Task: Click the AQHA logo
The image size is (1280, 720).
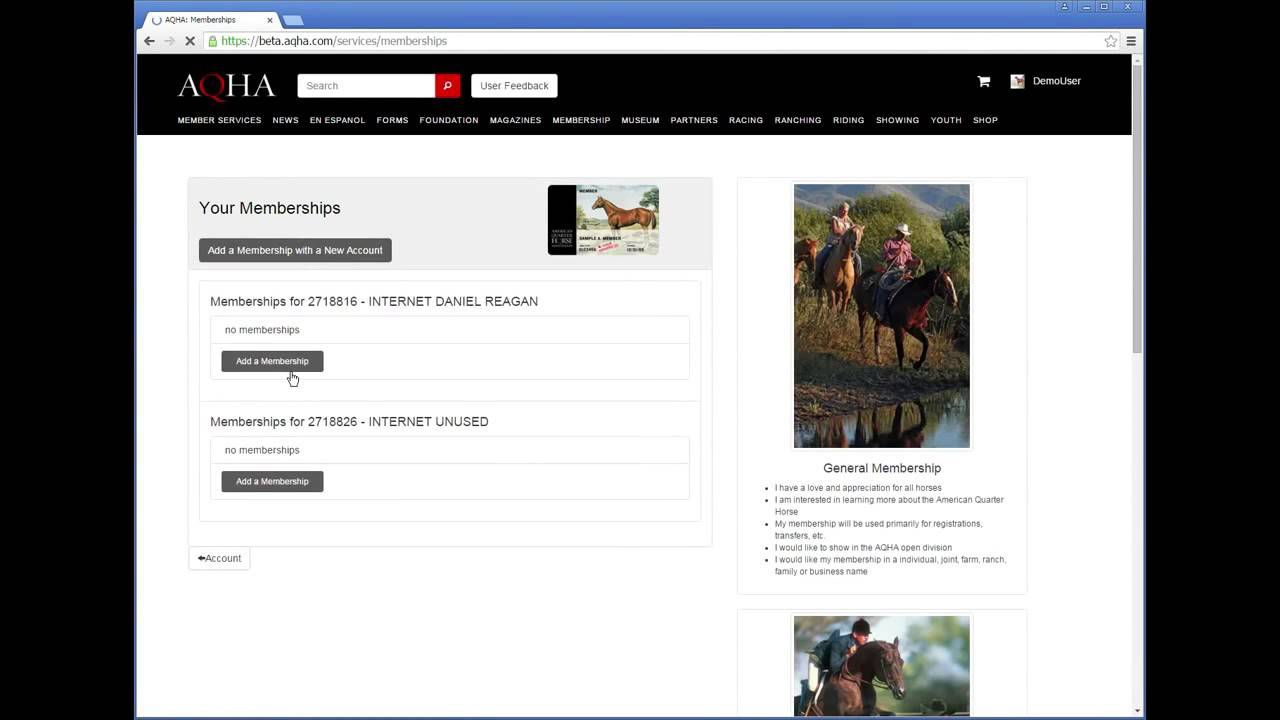Action: click(226, 86)
